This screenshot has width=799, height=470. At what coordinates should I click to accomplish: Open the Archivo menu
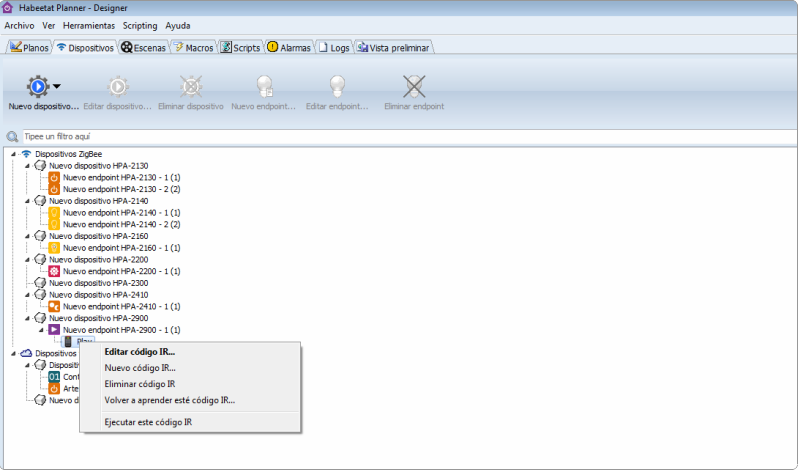pos(19,25)
